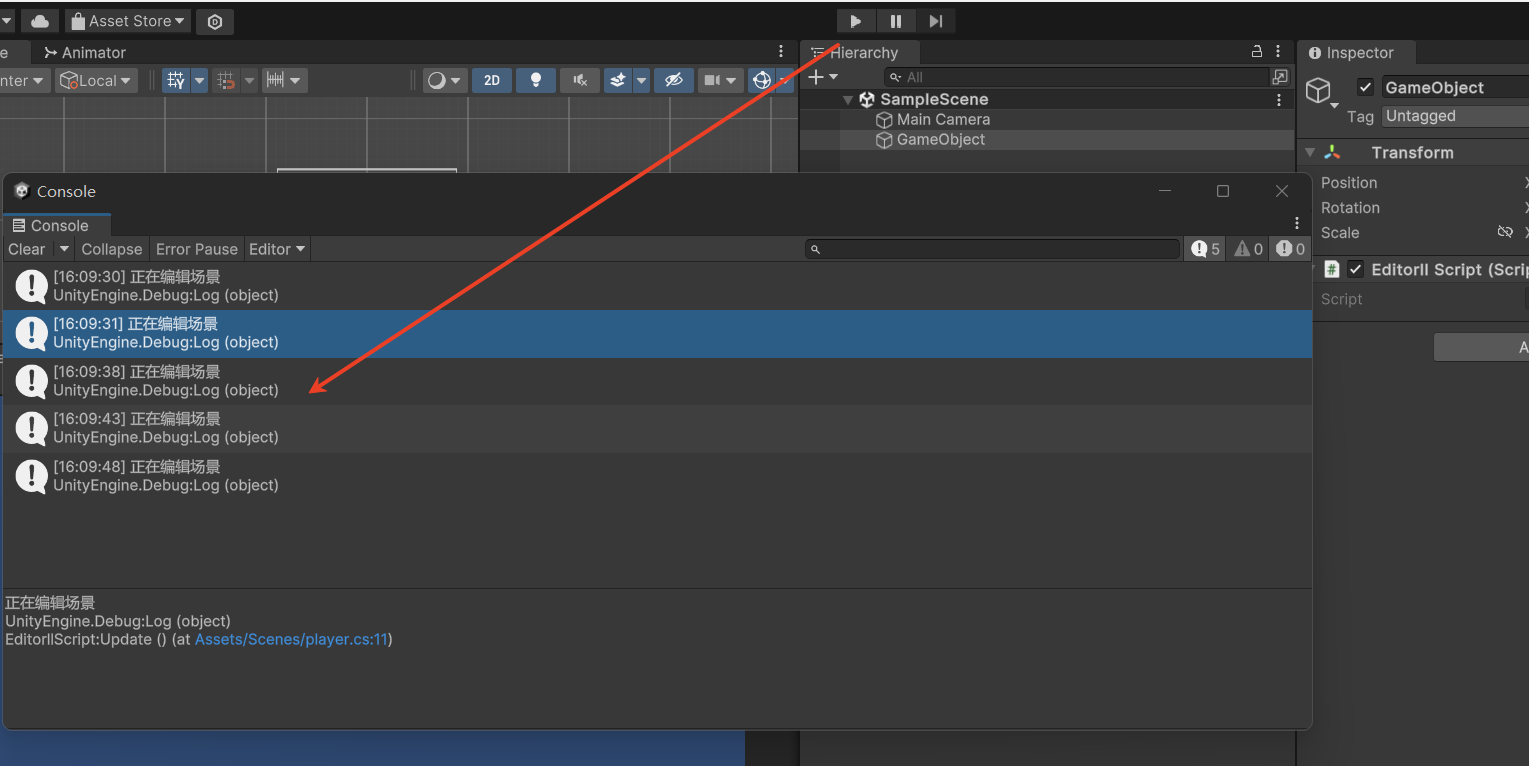1529x766 pixels.
Task: Toggle Error Pause in Console
Action: coord(197,249)
